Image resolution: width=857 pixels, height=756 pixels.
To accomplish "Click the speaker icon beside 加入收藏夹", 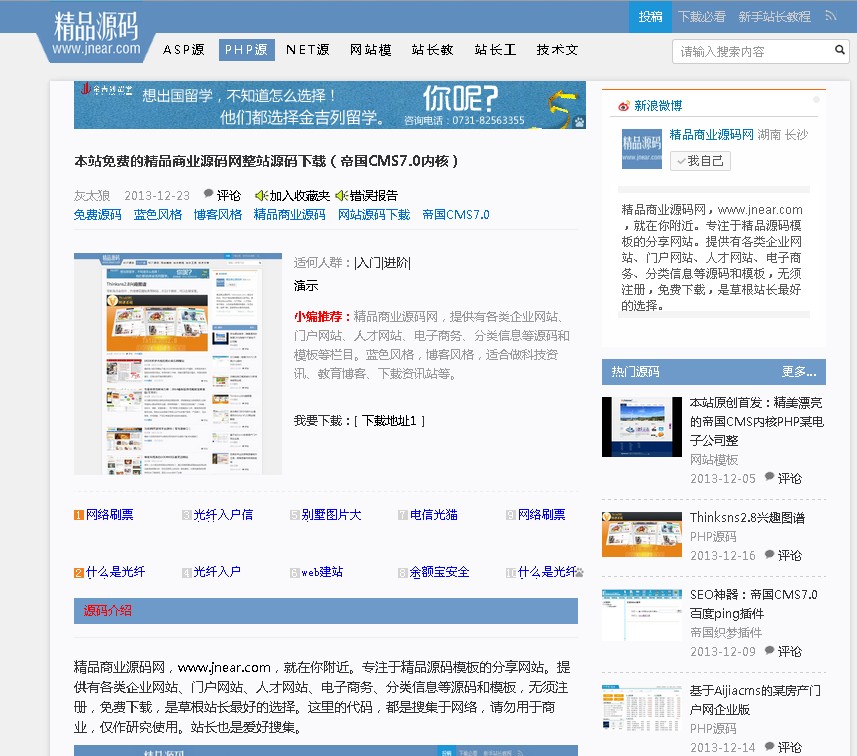I will (x=261, y=195).
